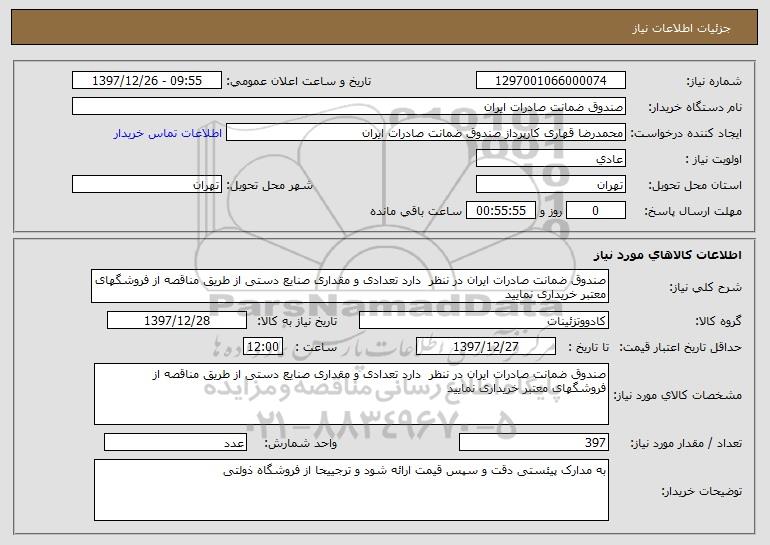Select the مشخصات کالای مورد نیاز text box
Screen dimensions: 770x545
[351, 394]
